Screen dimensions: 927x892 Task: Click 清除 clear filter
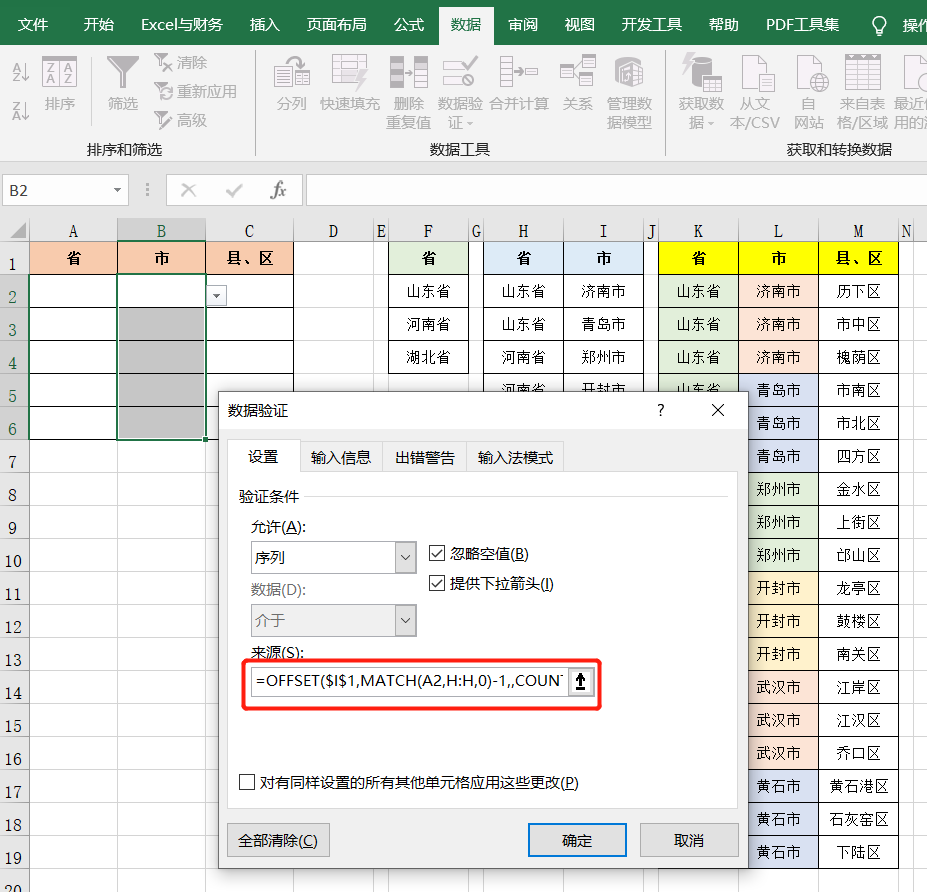click(181, 62)
